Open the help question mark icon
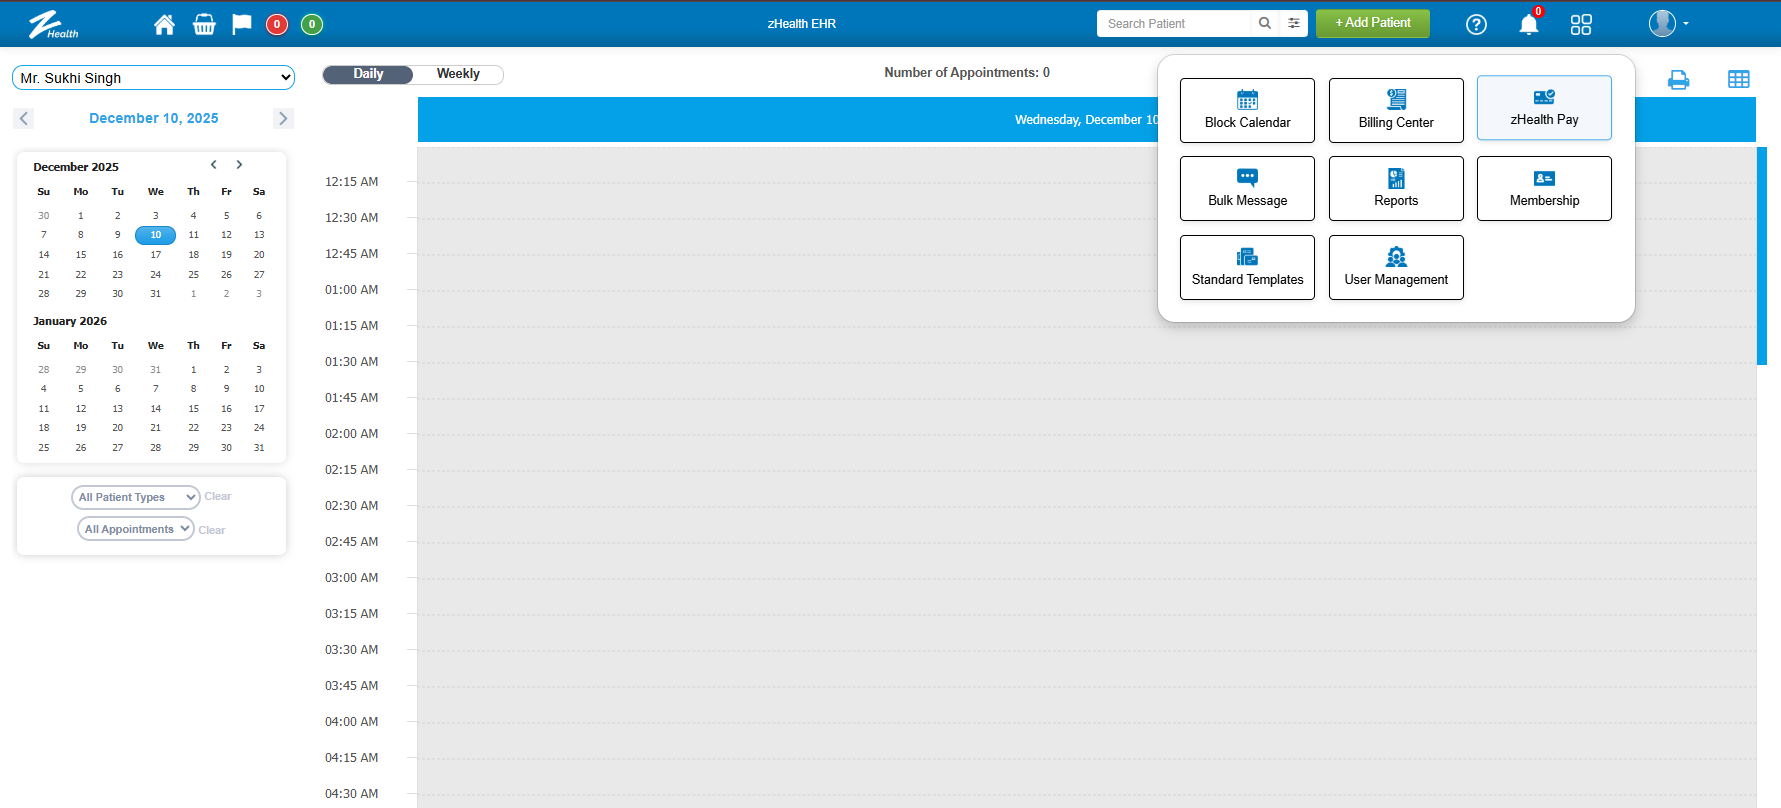The image size is (1781, 808). click(1476, 24)
